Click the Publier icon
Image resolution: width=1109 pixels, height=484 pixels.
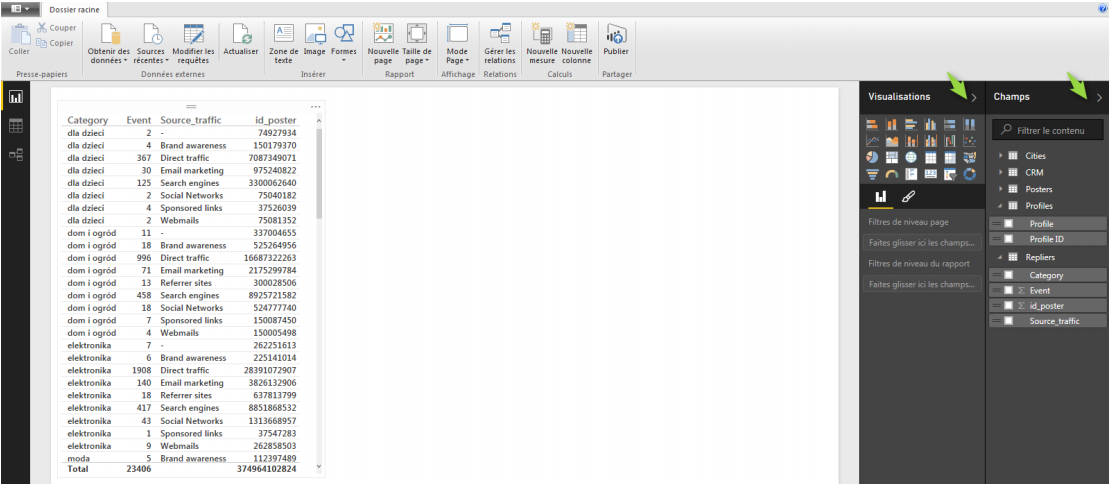[616, 36]
